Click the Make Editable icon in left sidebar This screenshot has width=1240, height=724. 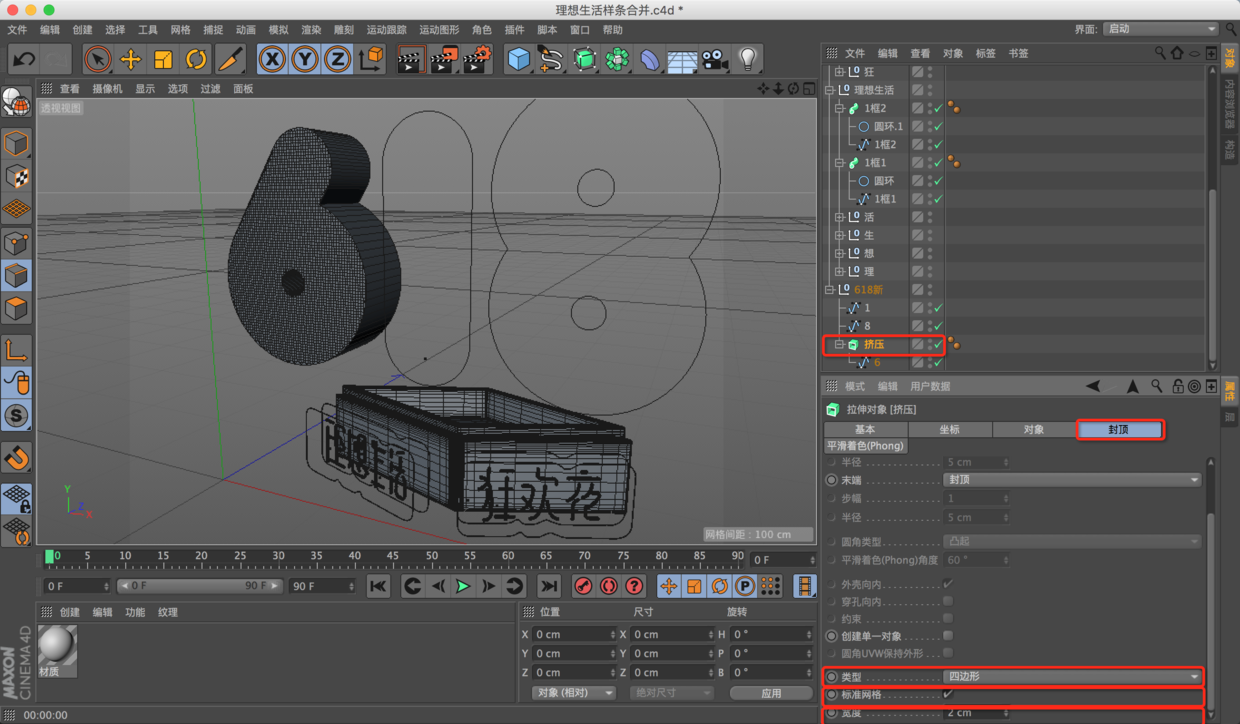[16, 102]
